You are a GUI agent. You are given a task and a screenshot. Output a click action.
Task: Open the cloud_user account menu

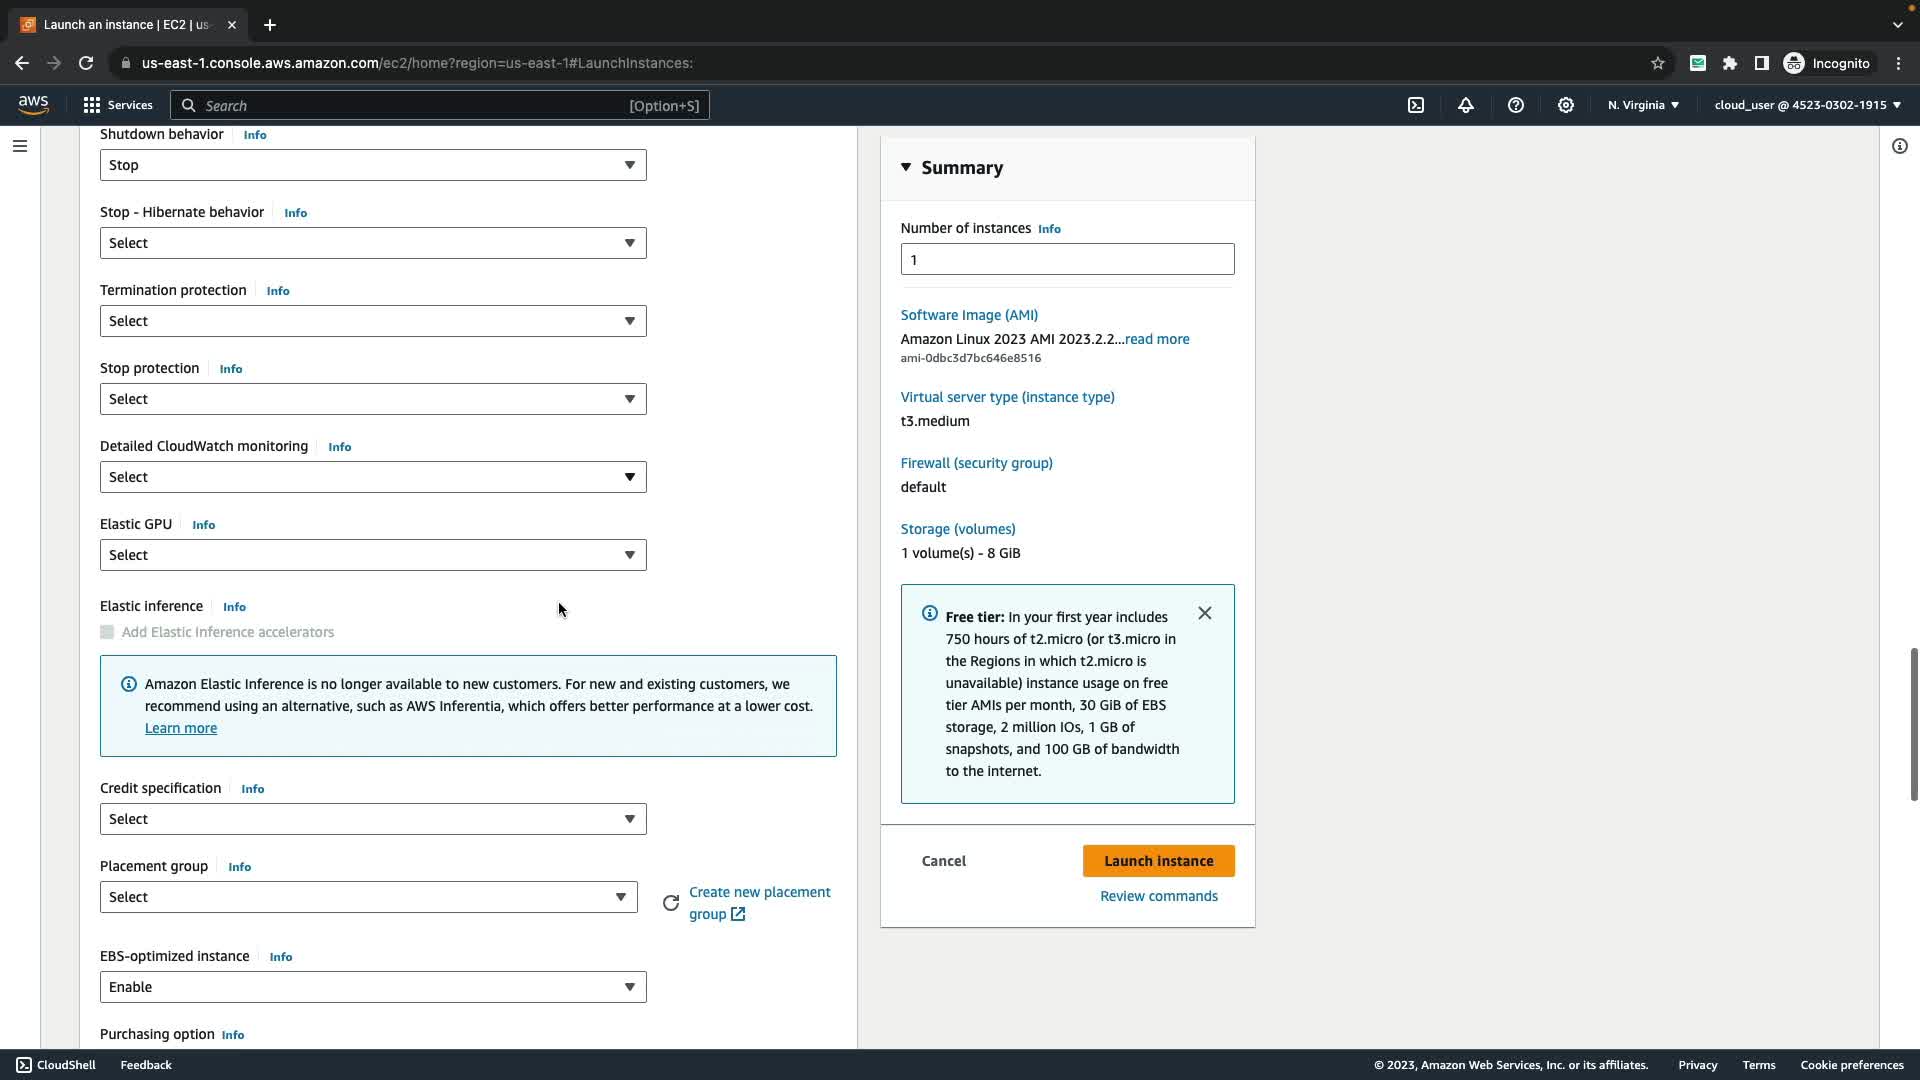point(1807,105)
